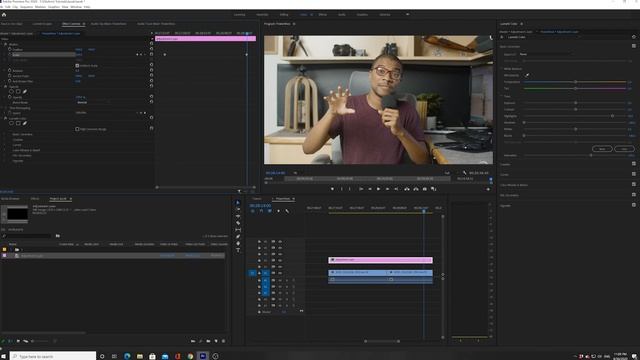
Task: Delete selected item with Project panel trash icon
Action: 223,341
